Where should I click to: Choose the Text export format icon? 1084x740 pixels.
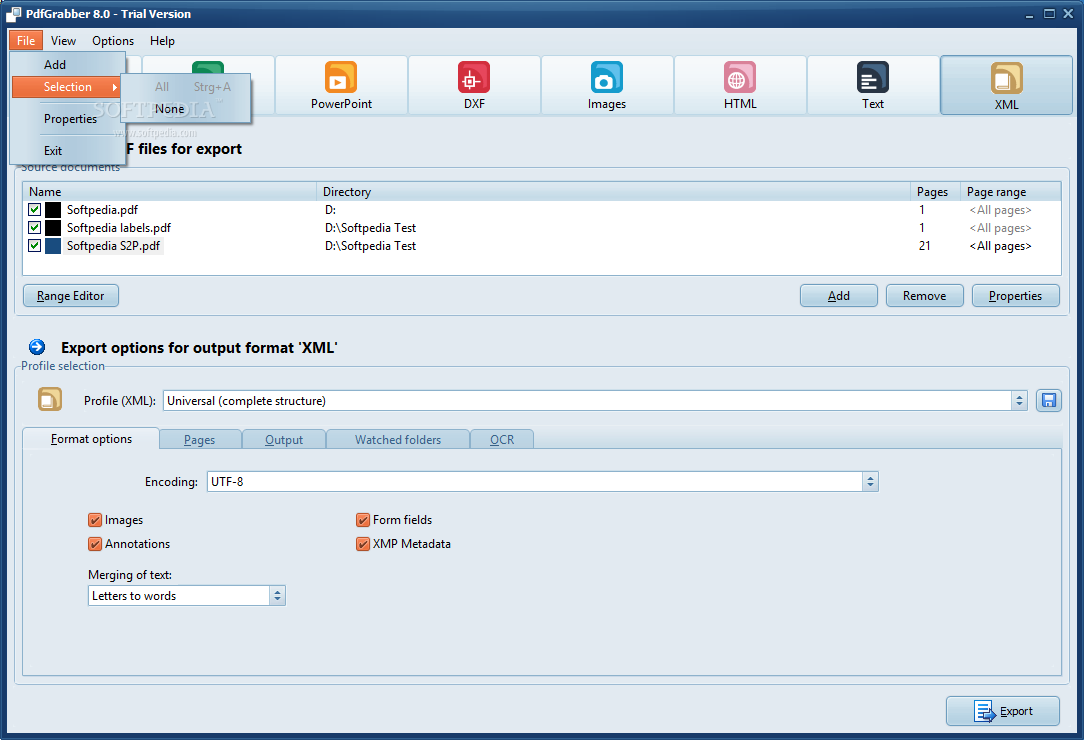tap(872, 77)
